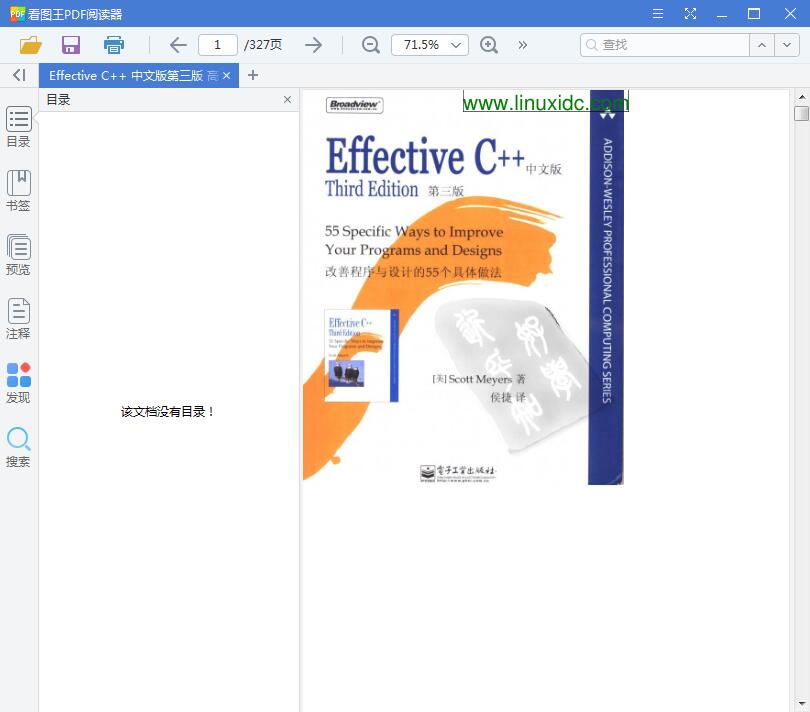Print the document using the printer icon
Viewport: 810px width, 712px height.
pos(114,45)
